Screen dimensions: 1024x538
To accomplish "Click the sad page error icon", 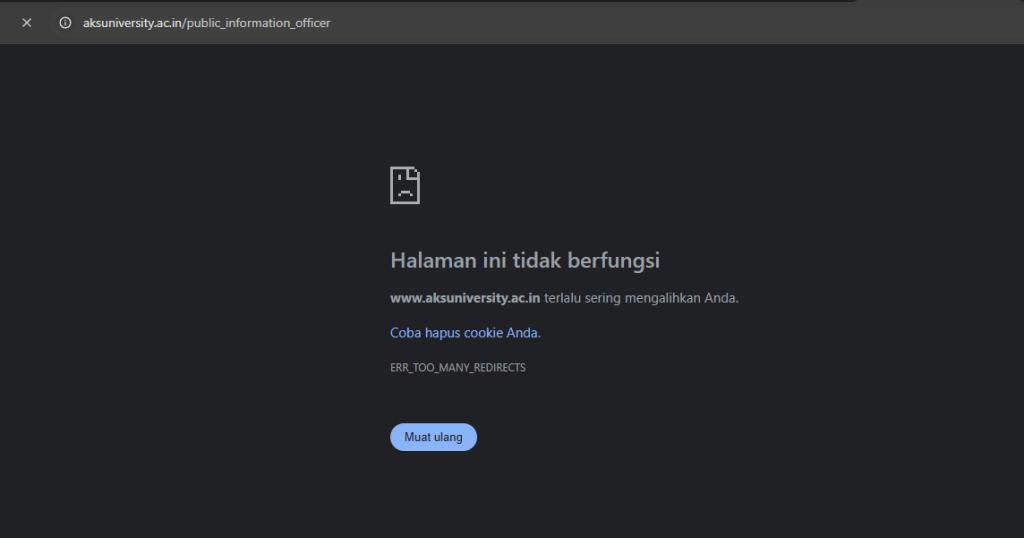I will click(405, 185).
